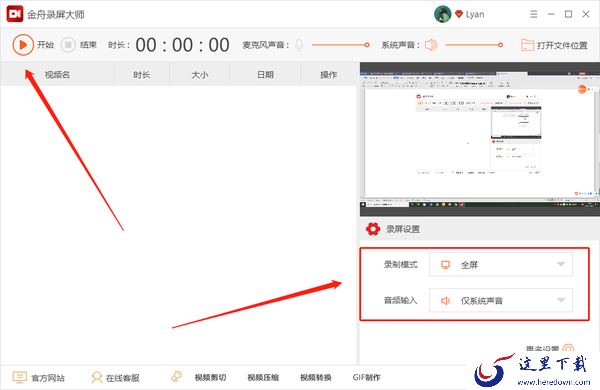Adjust the 系统声音 volume slider

click(474, 45)
